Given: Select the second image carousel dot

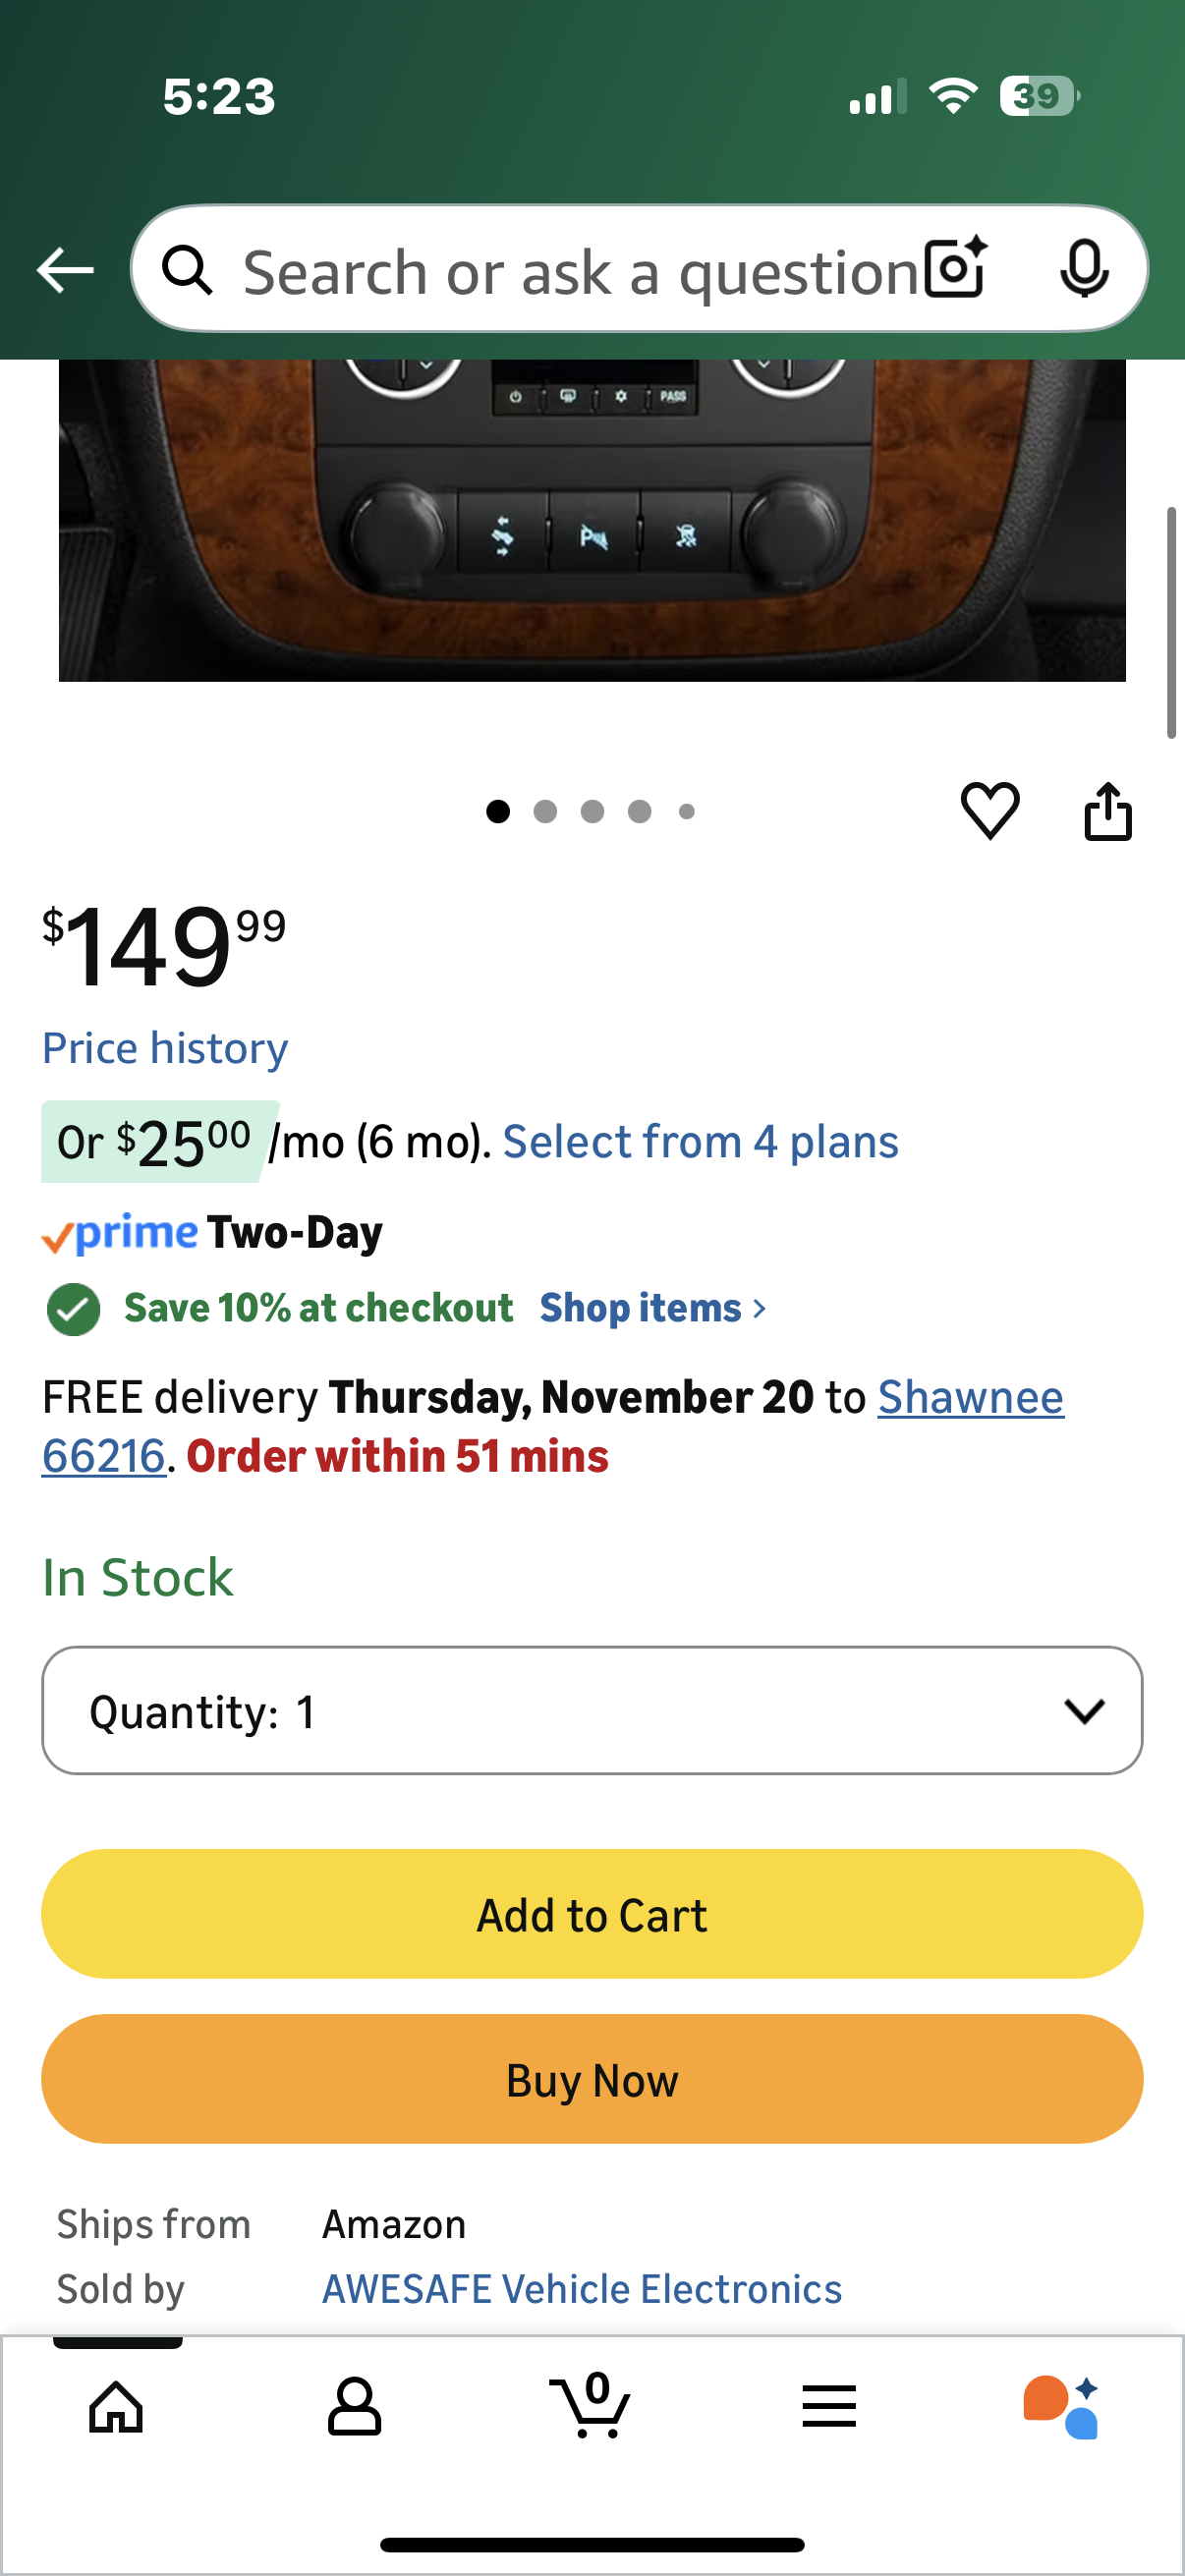Looking at the screenshot, I should [545, 812].
